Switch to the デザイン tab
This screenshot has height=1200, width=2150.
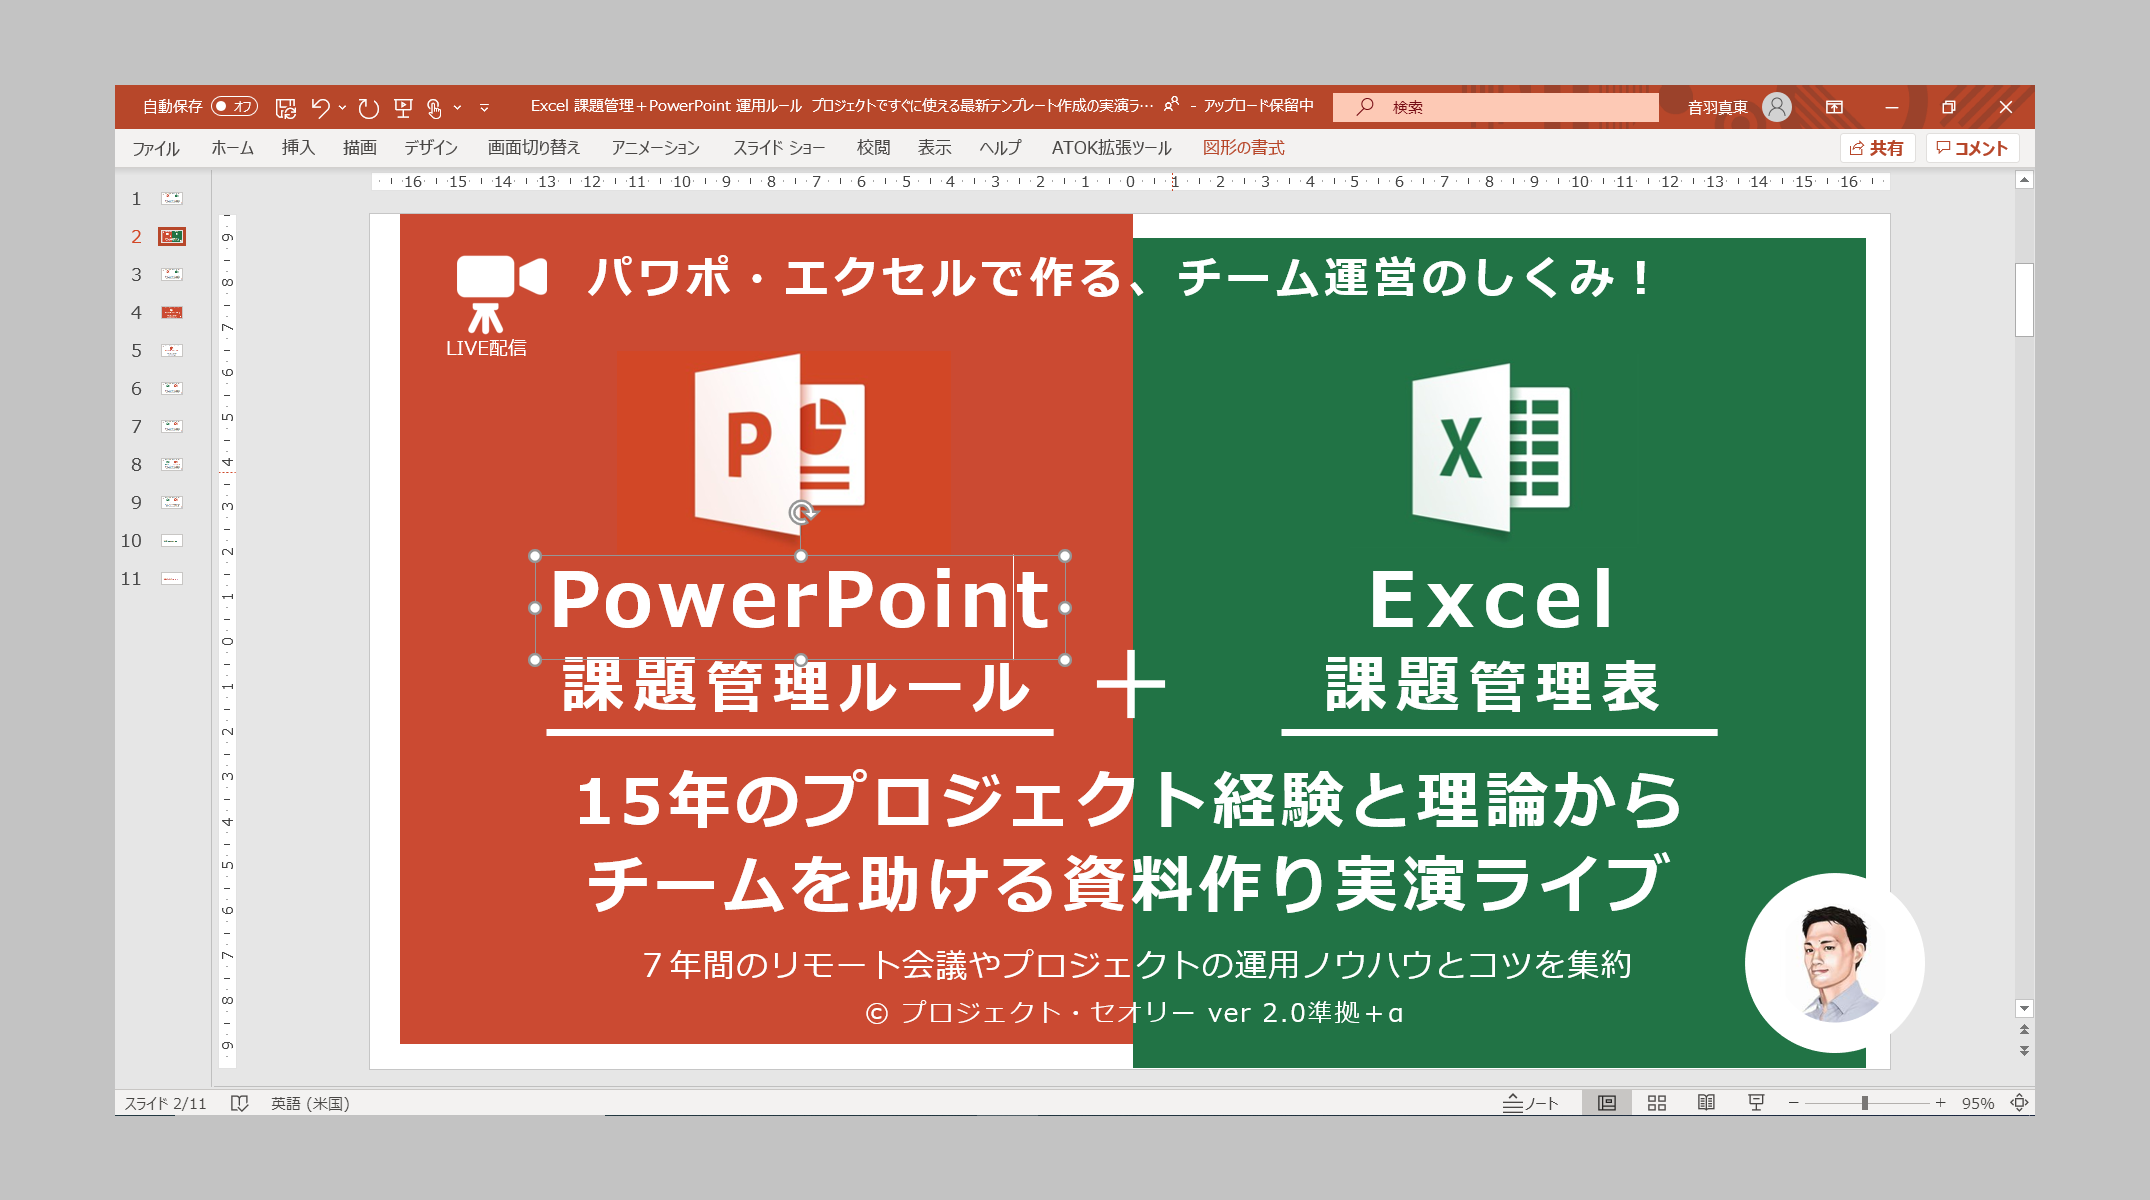tap(431, 148)
